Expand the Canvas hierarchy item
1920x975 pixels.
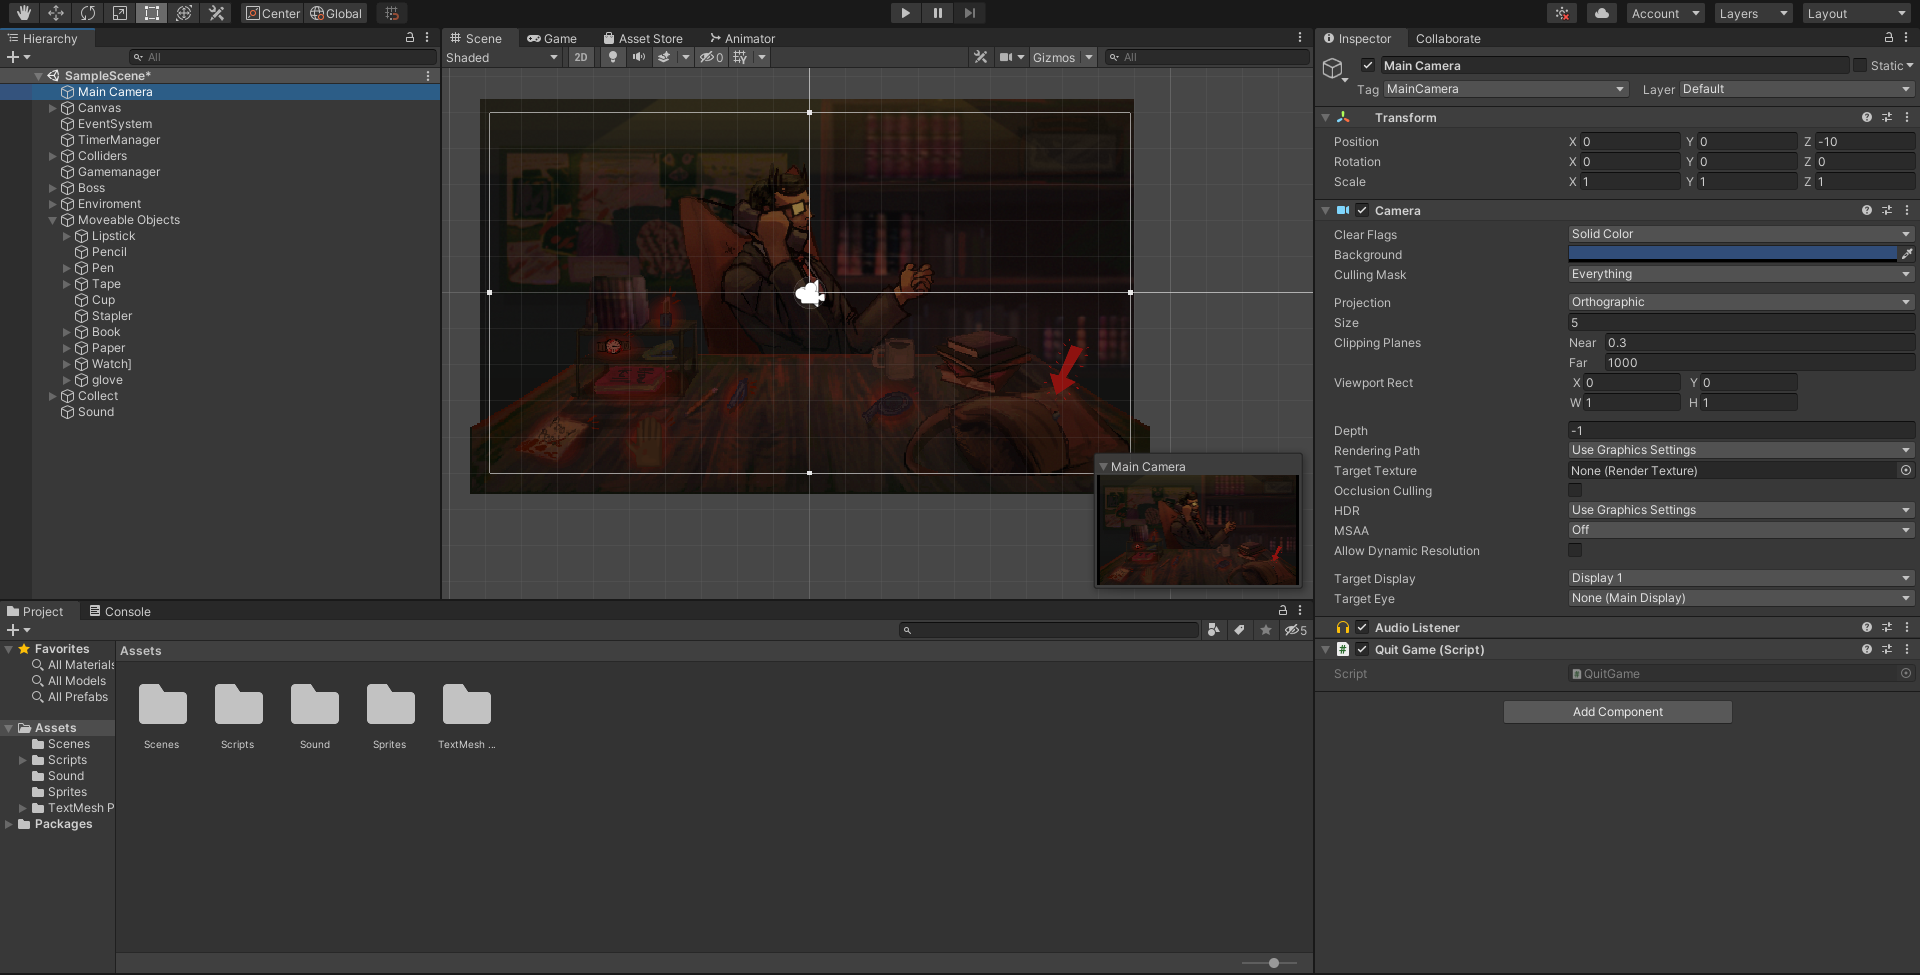(x=53, y=108)
